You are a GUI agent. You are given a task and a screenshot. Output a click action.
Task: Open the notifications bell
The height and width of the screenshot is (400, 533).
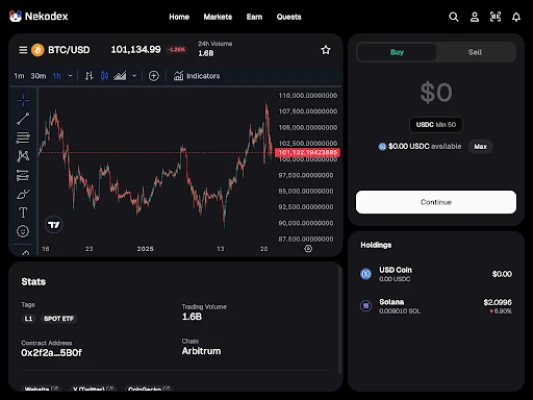(516, 17)
